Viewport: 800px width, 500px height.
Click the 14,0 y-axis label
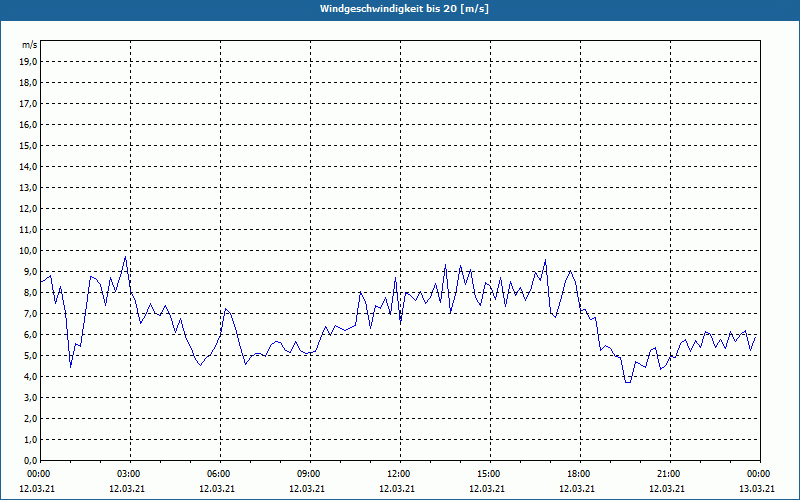coord(28,166)
